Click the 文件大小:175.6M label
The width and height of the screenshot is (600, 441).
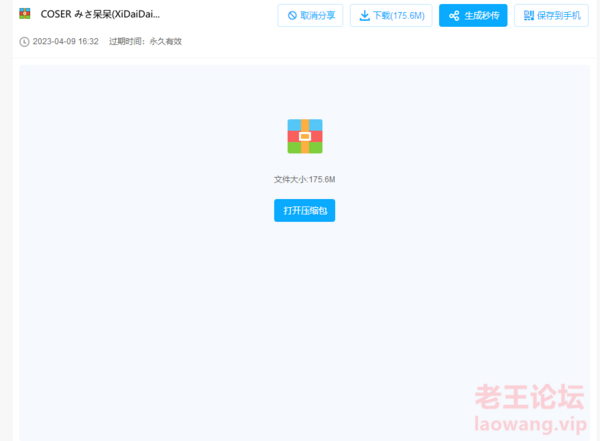pyautogui.click(x=305, y=180)
